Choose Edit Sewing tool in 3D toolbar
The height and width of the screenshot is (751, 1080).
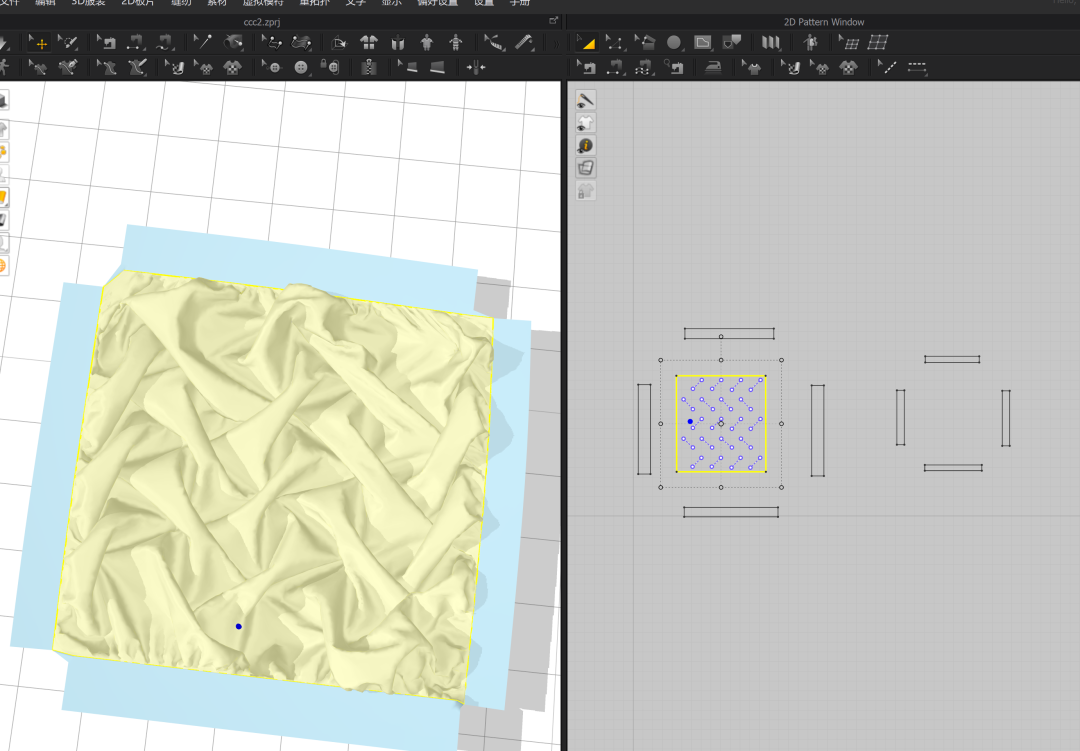[x=105, y=43]
